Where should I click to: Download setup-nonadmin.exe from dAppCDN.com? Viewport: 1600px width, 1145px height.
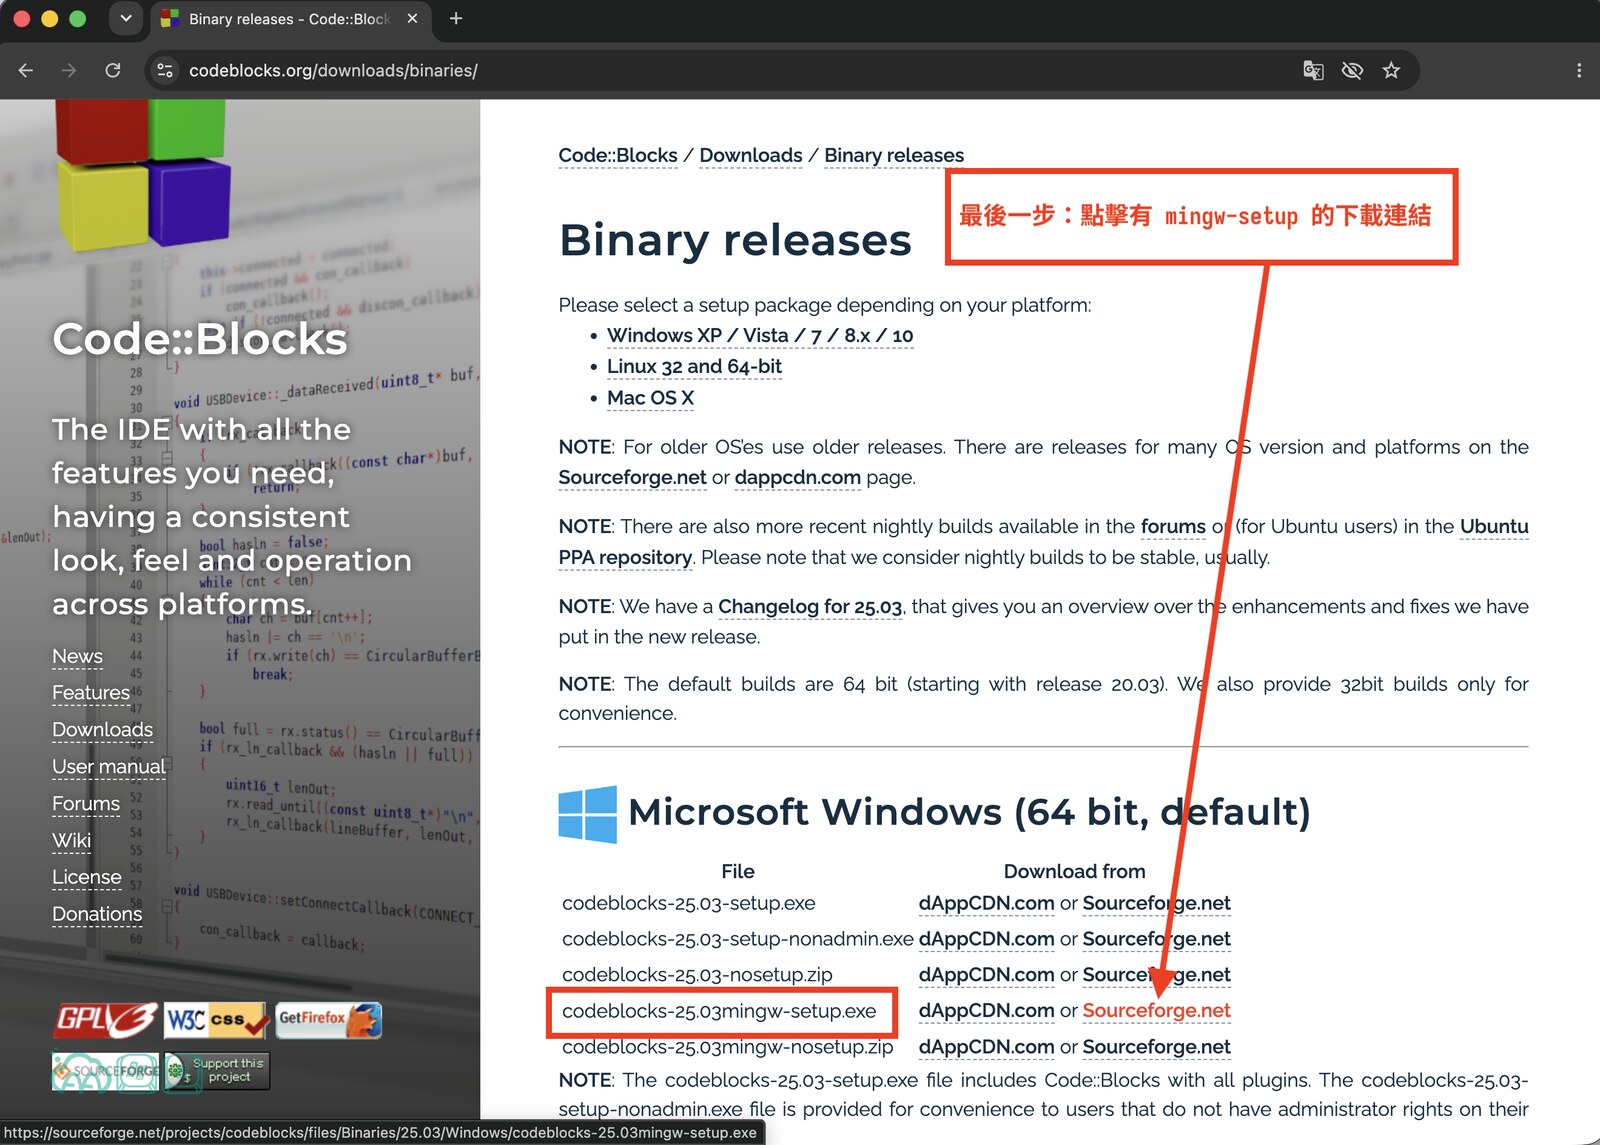(987, 939)
